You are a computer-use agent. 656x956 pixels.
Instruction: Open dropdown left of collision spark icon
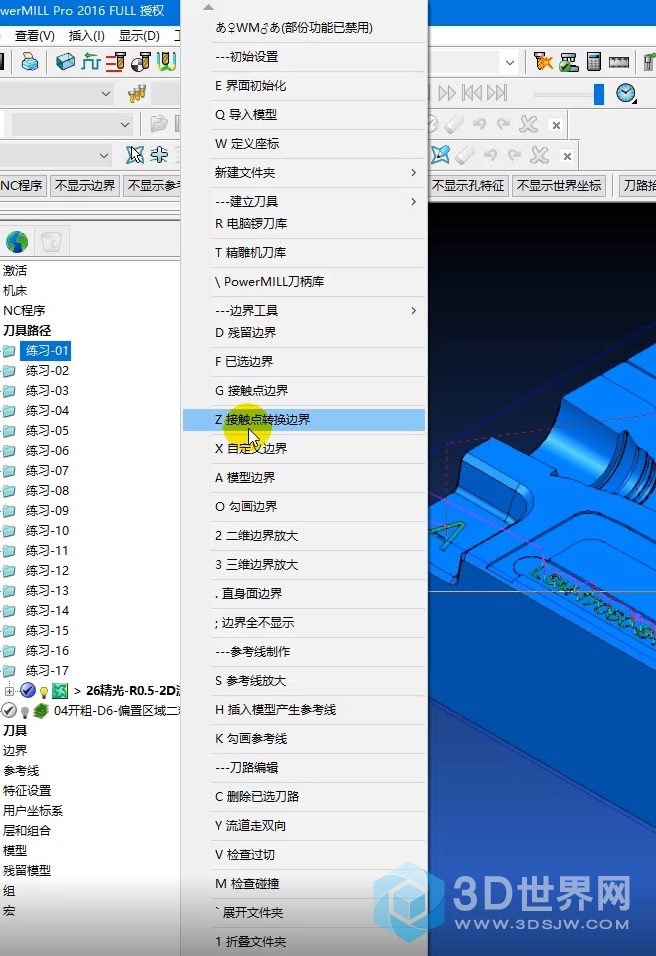pyautogui.click(x=510, y=62)
